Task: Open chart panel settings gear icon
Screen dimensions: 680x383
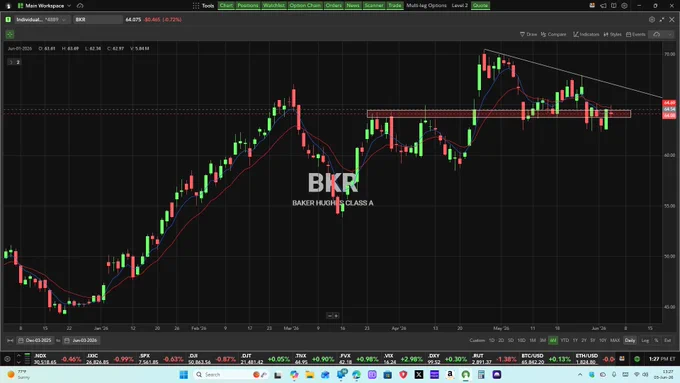Action: (x=652, y=20)
